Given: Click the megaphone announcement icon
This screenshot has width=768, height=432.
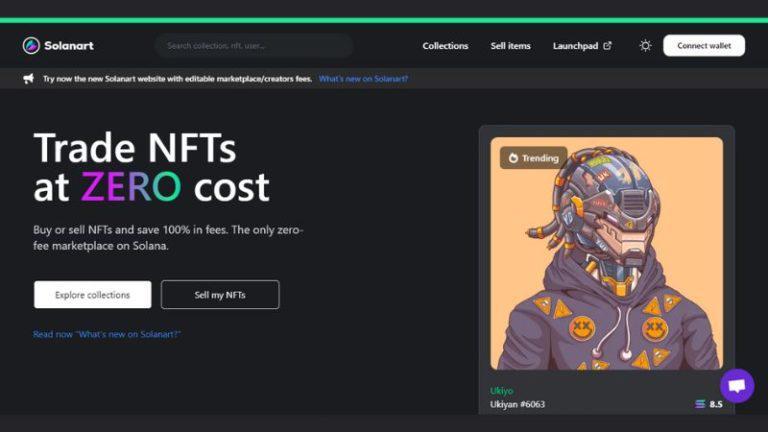Looking at the screenshot, I should point(28,78).
